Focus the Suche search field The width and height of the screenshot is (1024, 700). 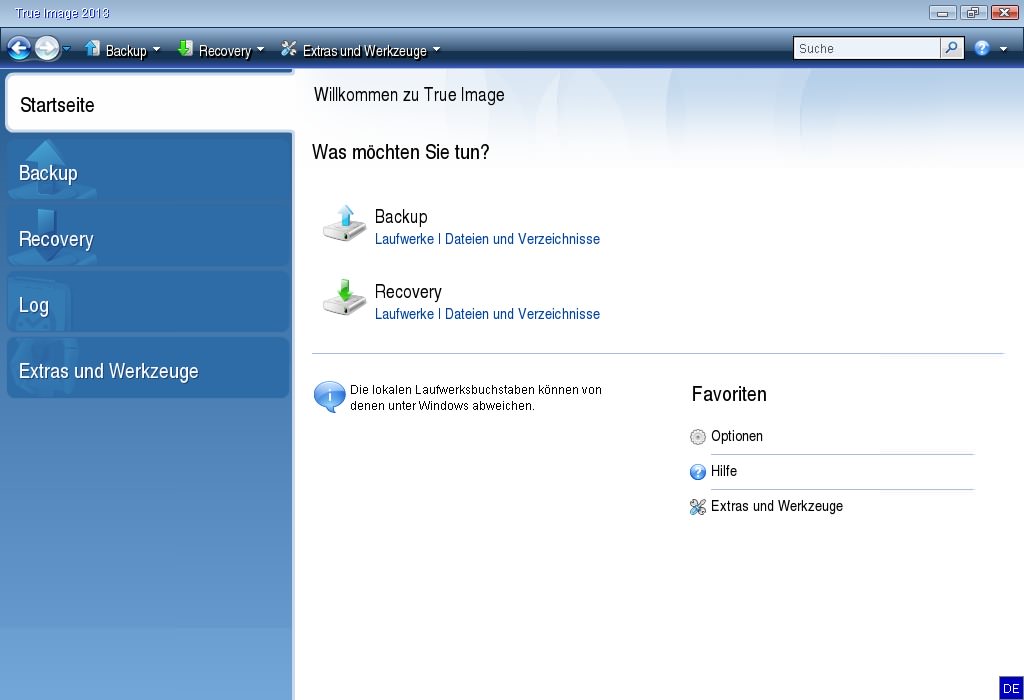(867, 48)
